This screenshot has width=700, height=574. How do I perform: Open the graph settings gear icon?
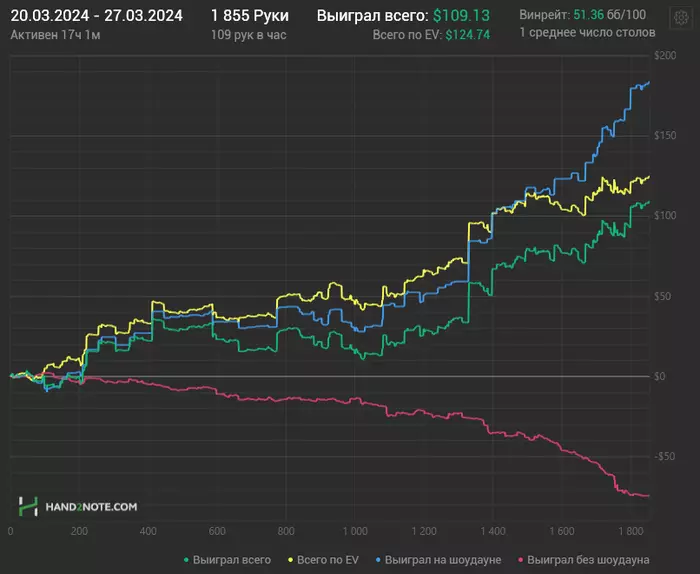click(x=681, y=18)
